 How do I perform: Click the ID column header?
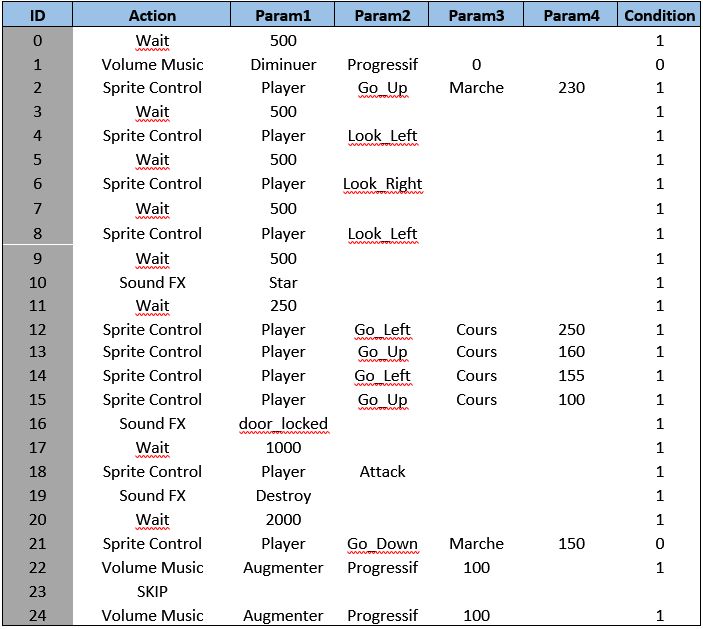(x=37, y=15)
